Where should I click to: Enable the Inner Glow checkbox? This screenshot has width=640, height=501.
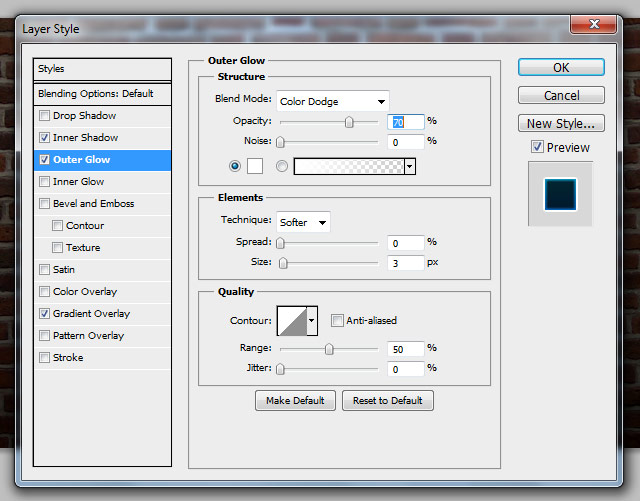tap(44, 182)
